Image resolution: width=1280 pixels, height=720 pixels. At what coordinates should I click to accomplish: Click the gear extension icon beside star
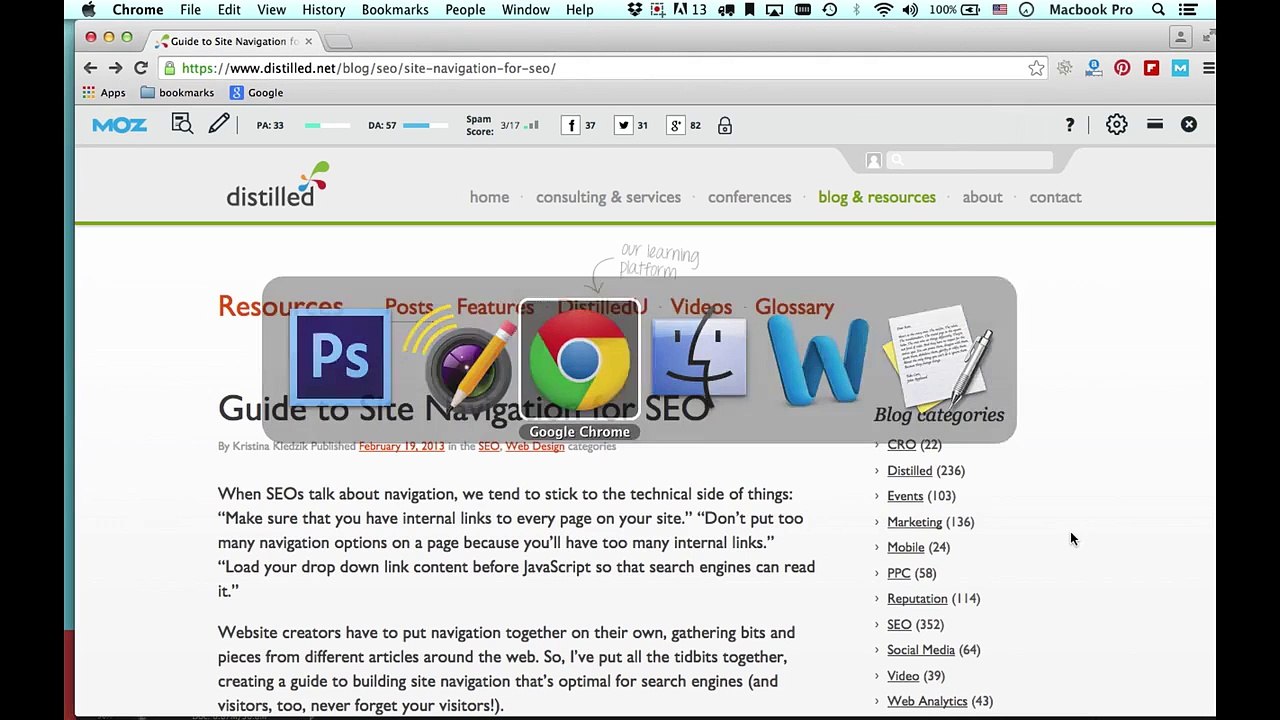[x=1065, y=68]
